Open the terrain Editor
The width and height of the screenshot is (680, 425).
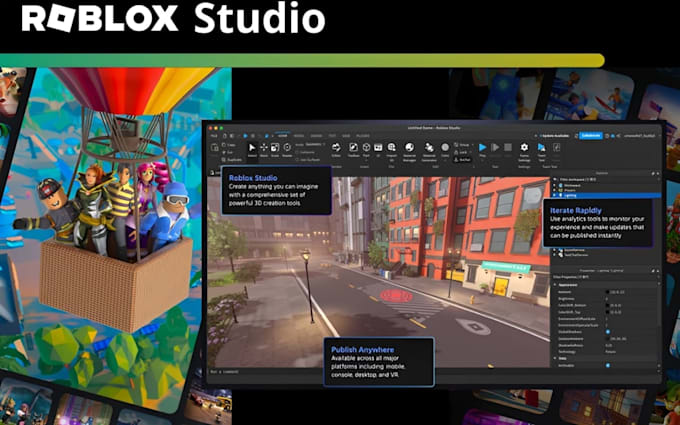click(x=336, y=150)
